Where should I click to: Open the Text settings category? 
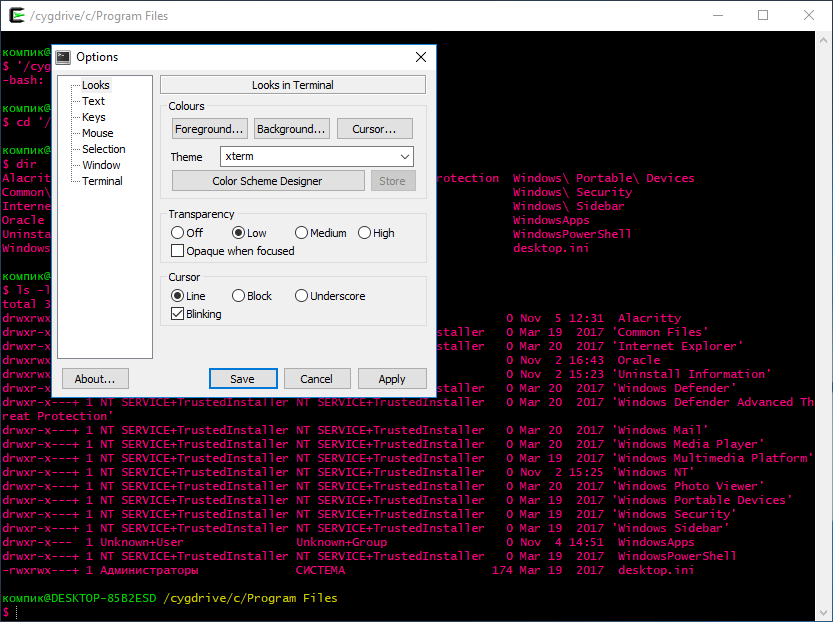point(93,101)
